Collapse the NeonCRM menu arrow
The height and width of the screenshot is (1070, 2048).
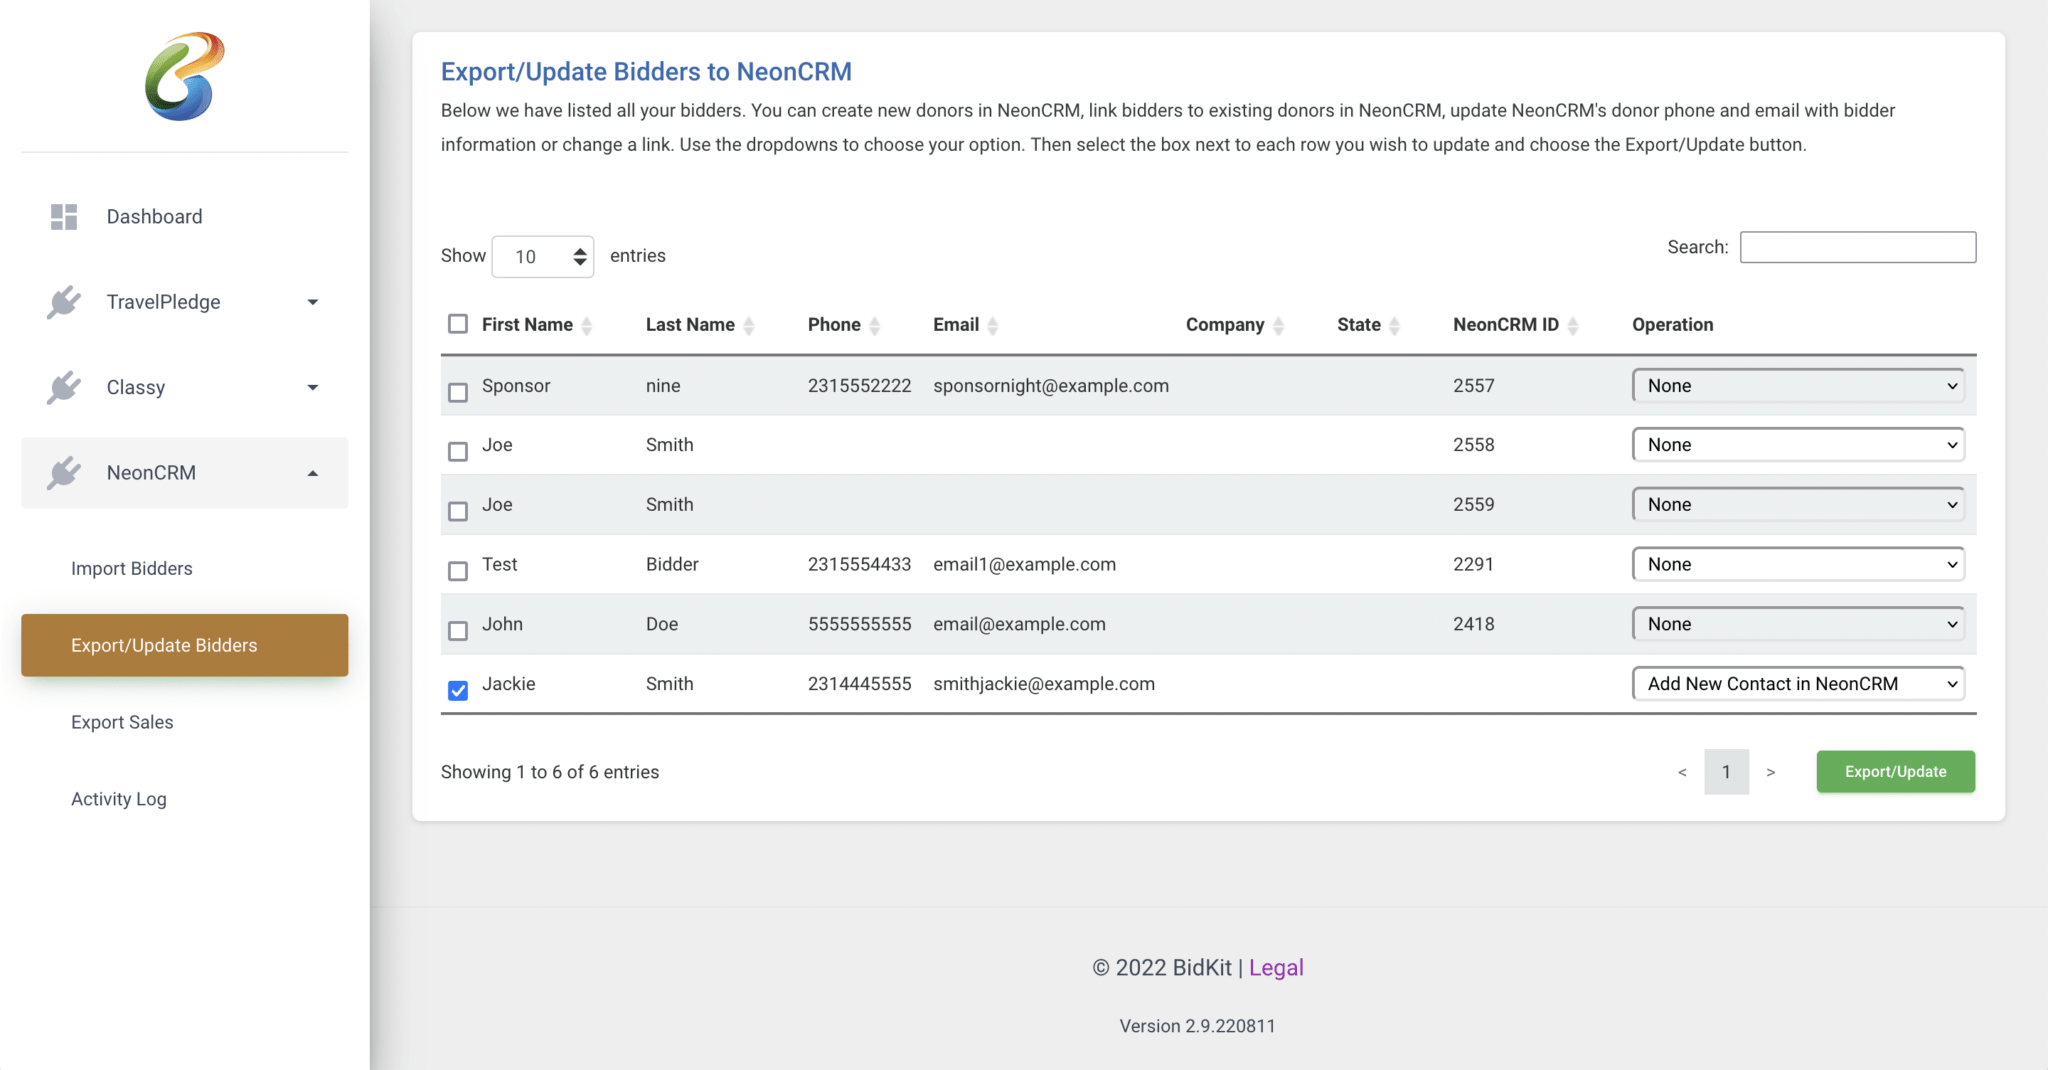(x=313, y=473)
